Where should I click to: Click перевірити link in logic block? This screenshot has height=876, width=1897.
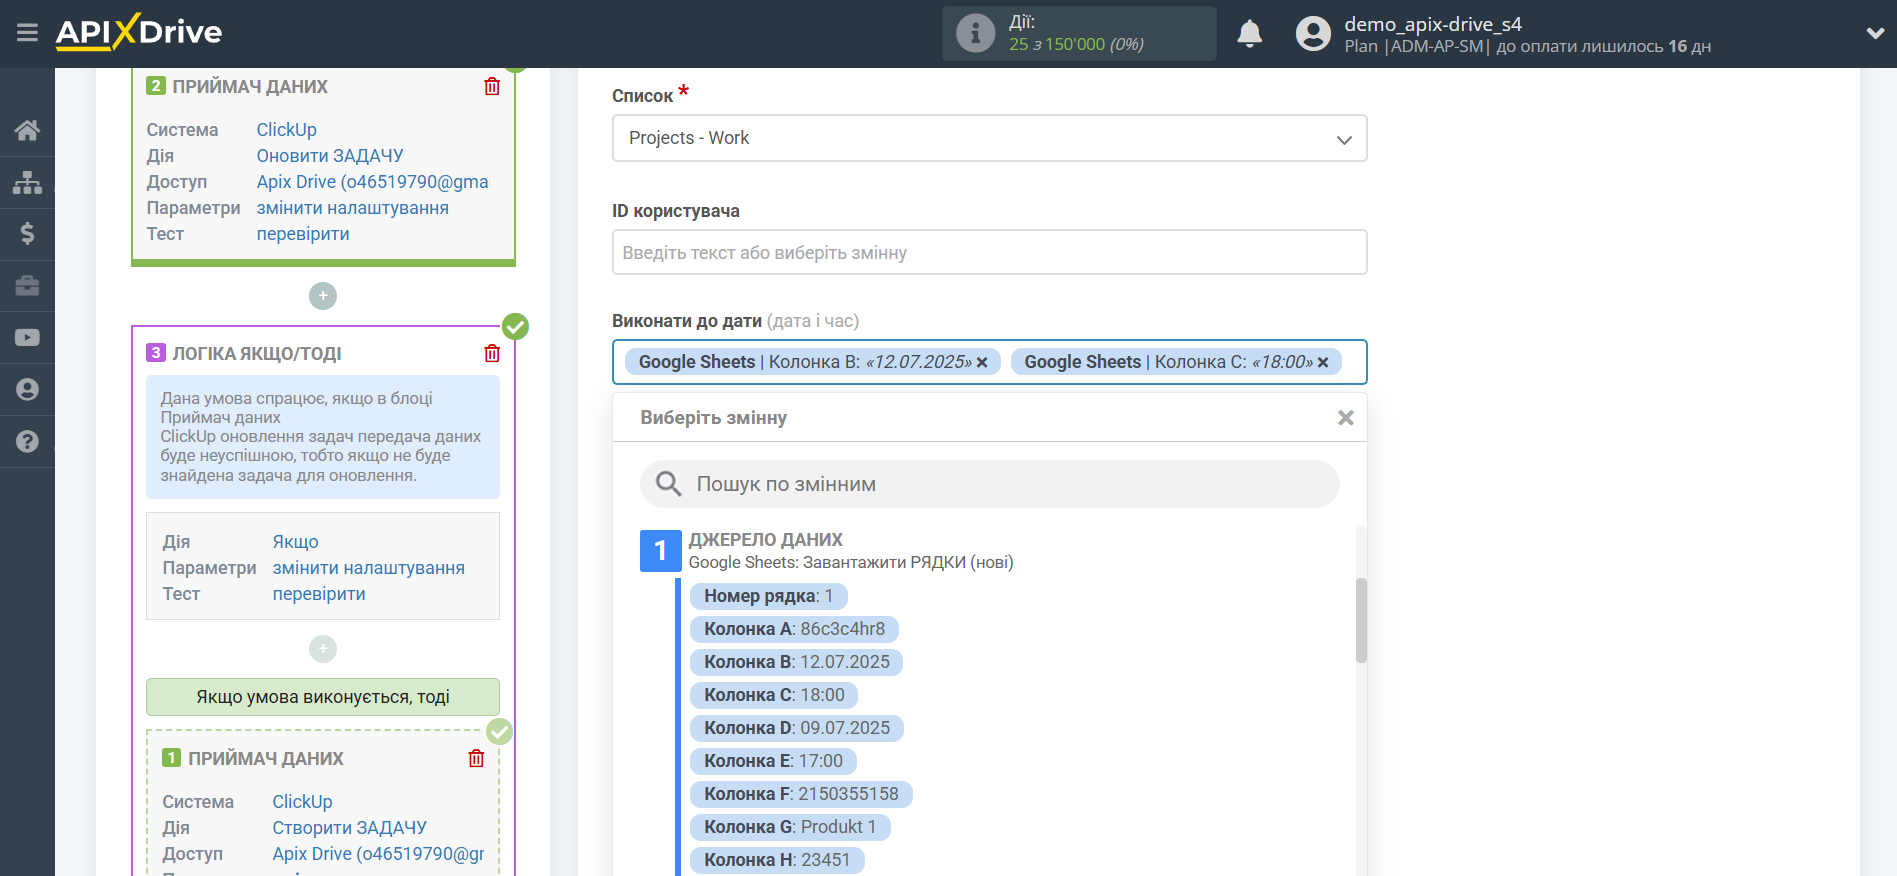[x=319, y=594]
